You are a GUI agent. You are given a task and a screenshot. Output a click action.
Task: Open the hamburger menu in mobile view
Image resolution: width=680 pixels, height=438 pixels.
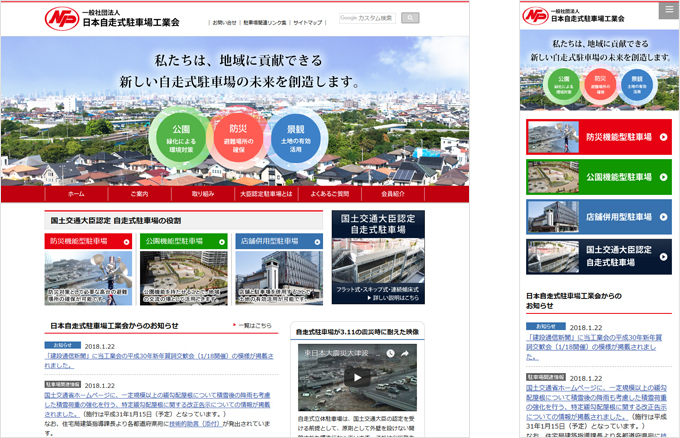coord(668,10)
